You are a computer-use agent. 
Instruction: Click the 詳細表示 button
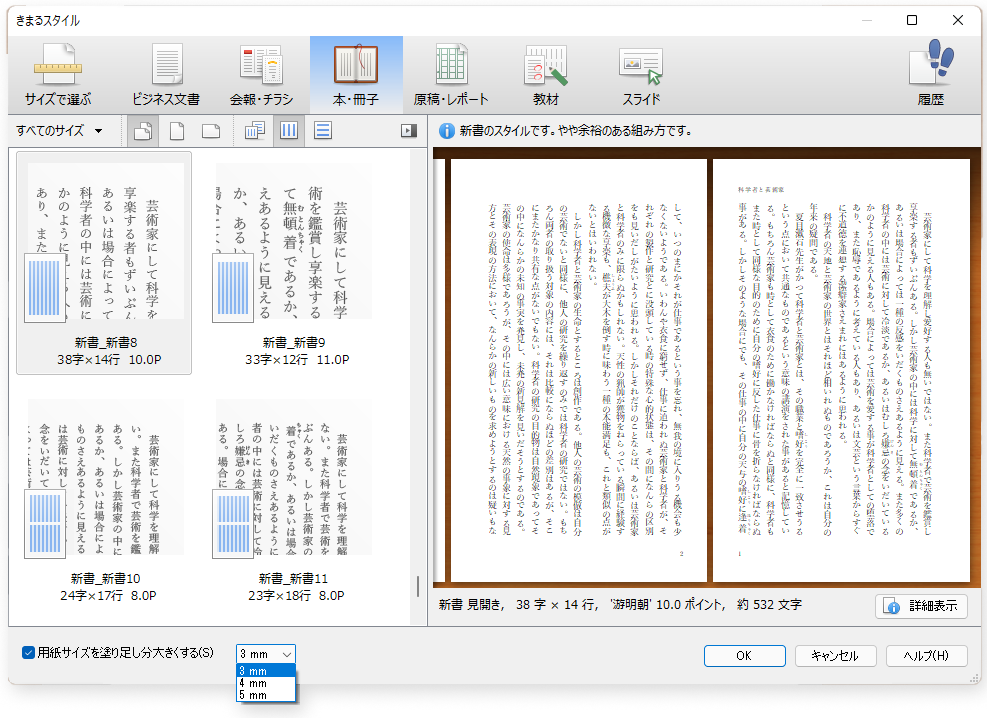[921, 606]
